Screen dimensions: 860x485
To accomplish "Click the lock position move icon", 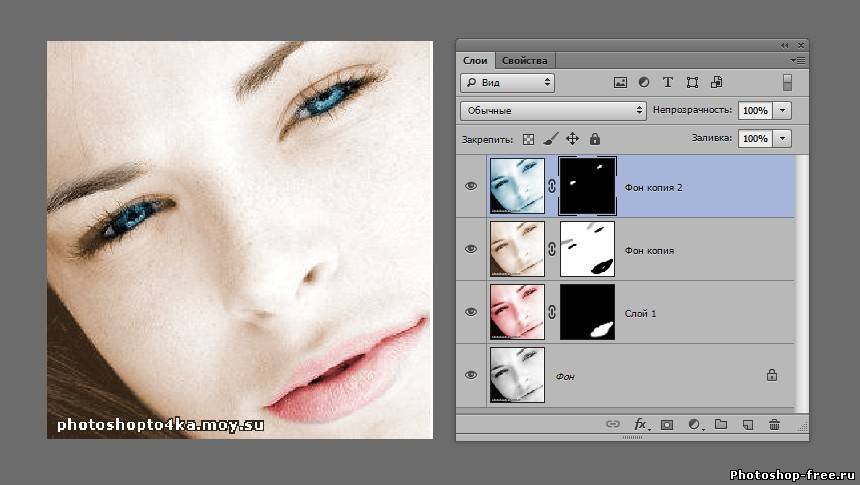I will click(x=572, y=139).
